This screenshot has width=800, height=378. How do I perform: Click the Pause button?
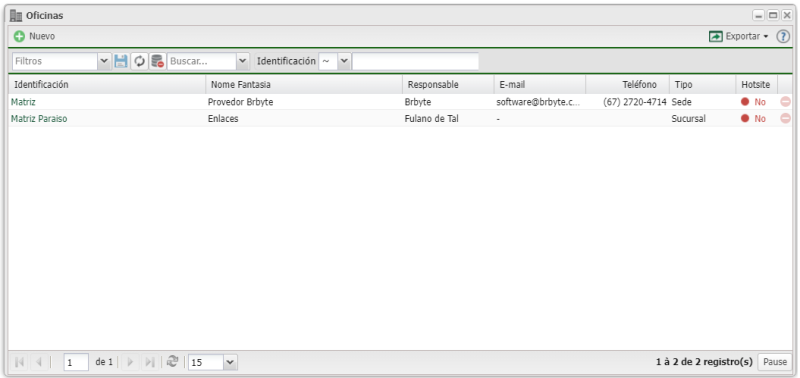[x=775, y=362]
